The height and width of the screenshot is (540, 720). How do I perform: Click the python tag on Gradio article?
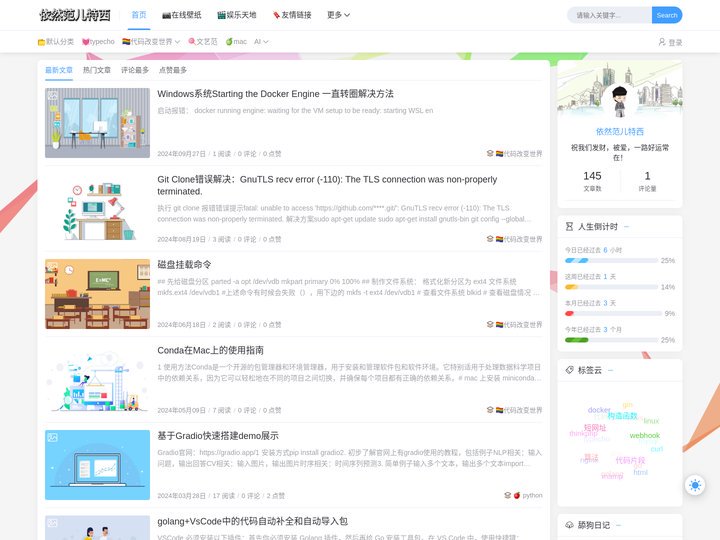(x=528, y=495)
